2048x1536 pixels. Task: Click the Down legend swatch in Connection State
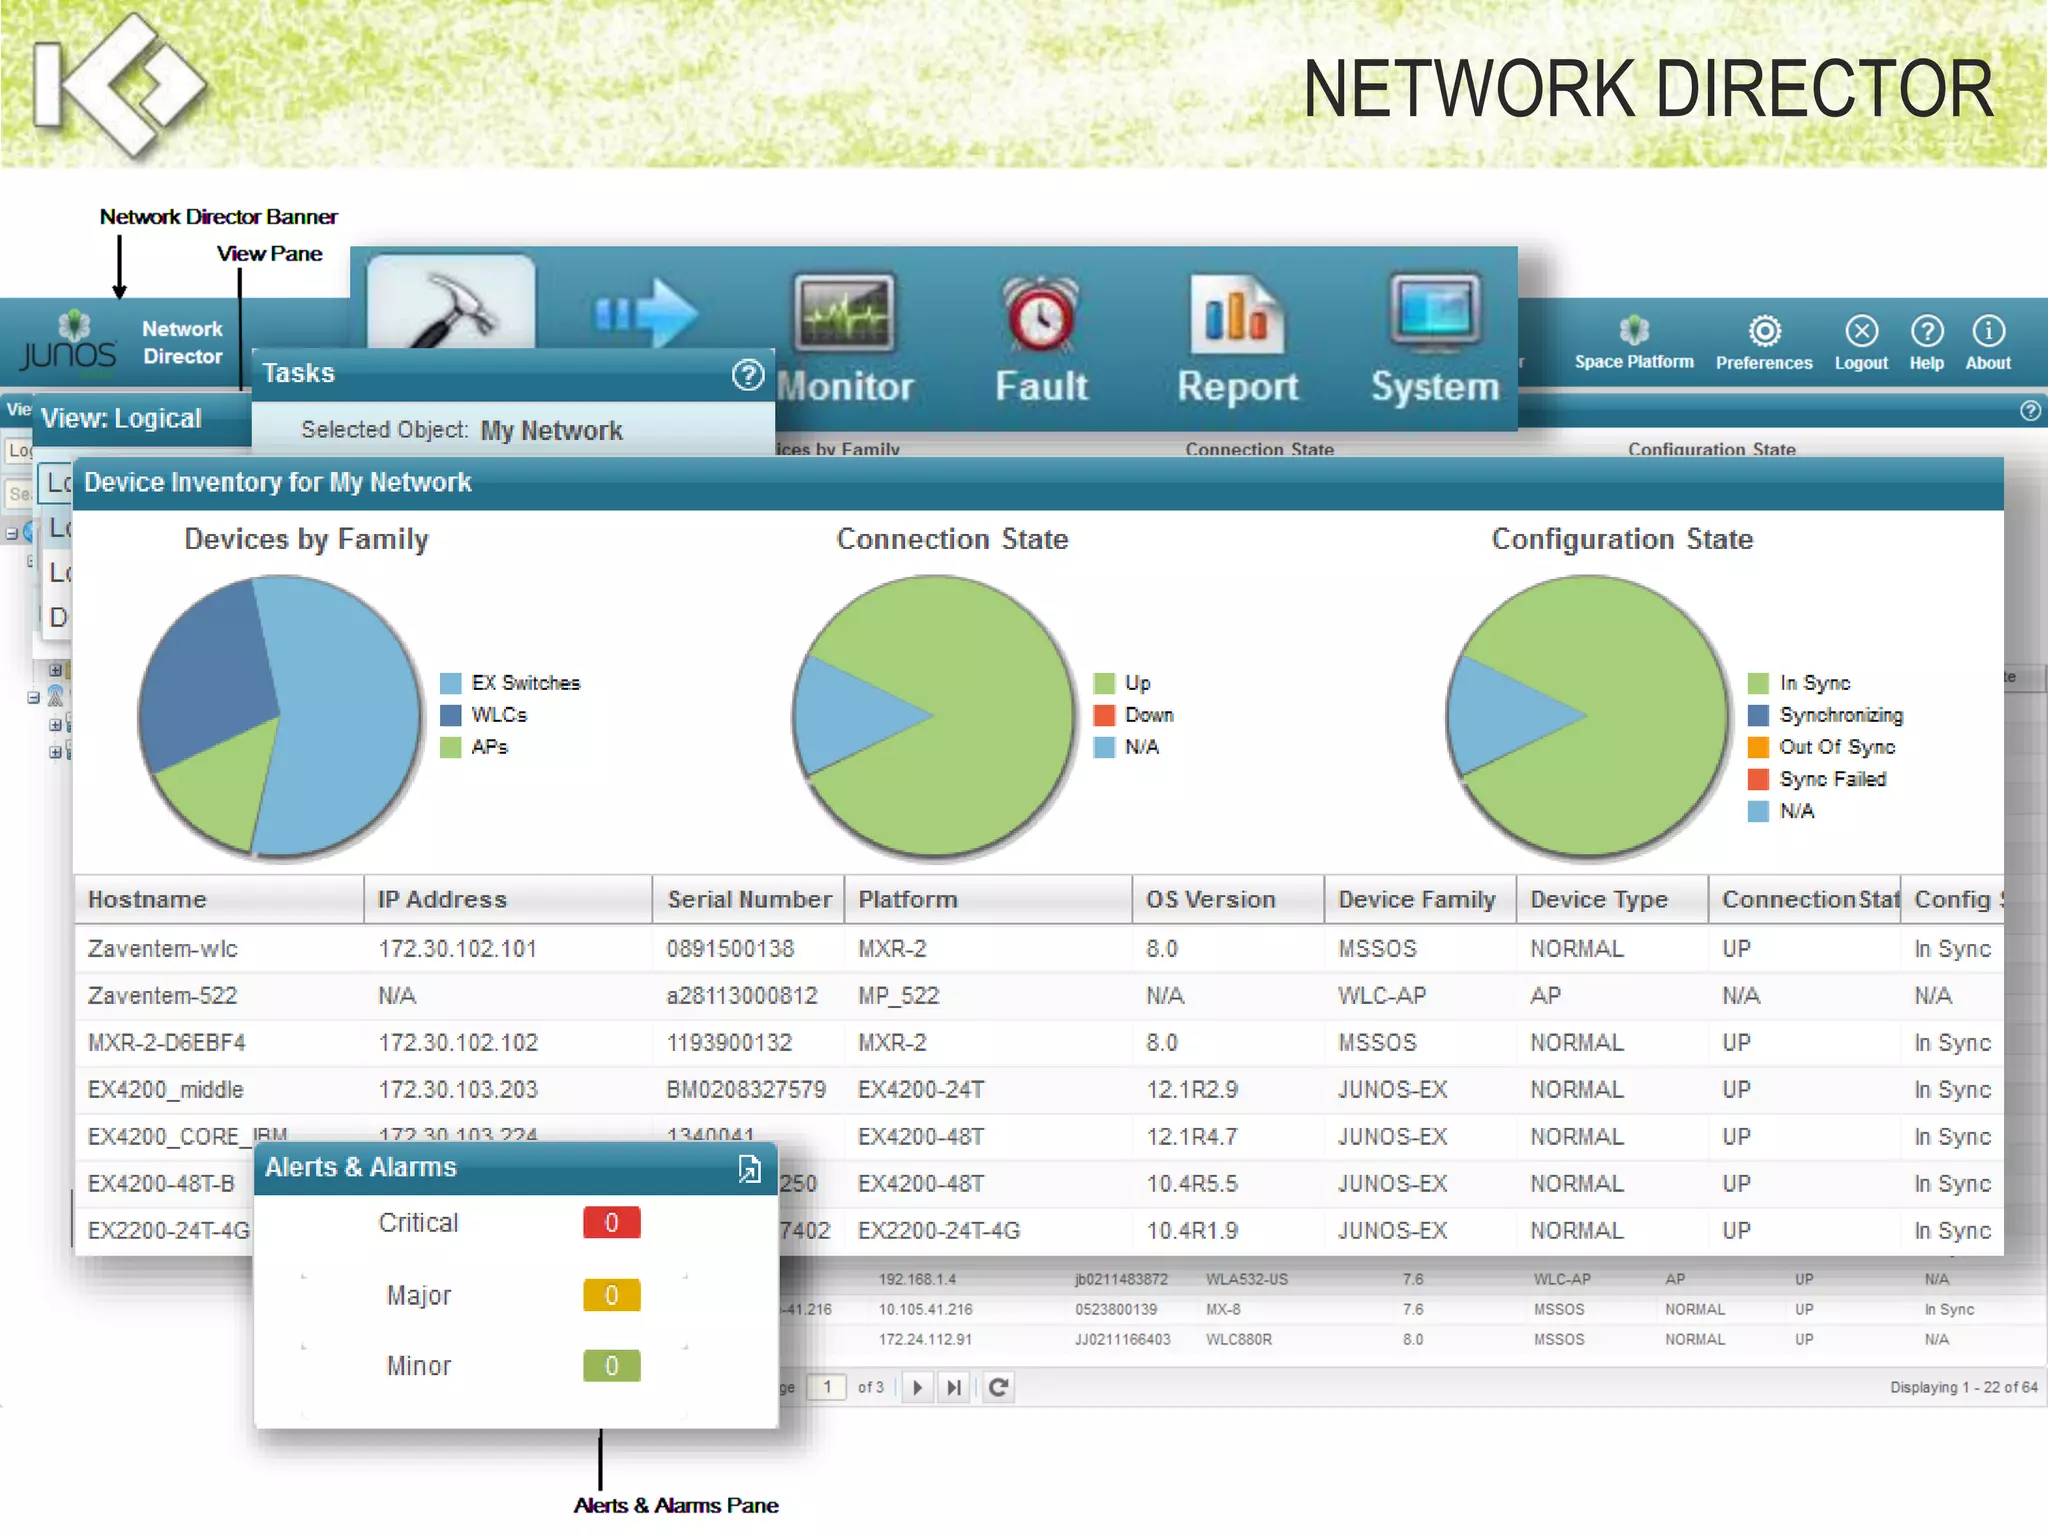(1104, 715)
